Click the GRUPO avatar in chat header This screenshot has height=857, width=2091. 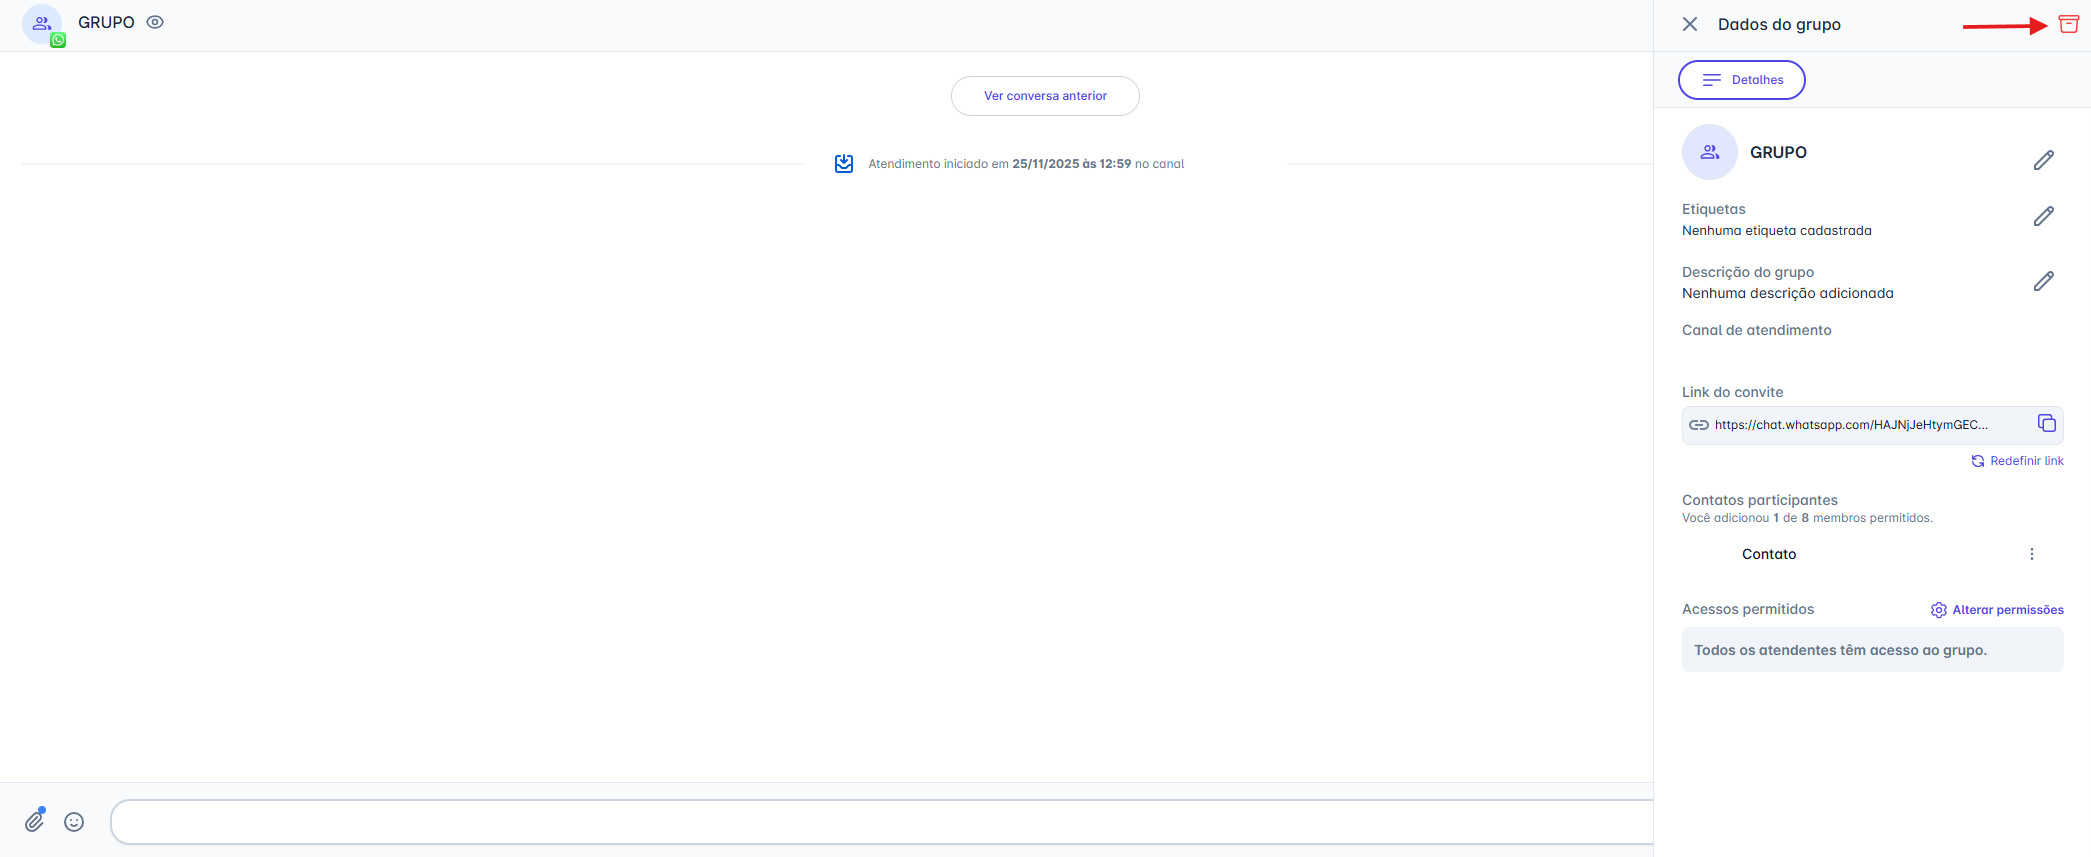point(42,24)
